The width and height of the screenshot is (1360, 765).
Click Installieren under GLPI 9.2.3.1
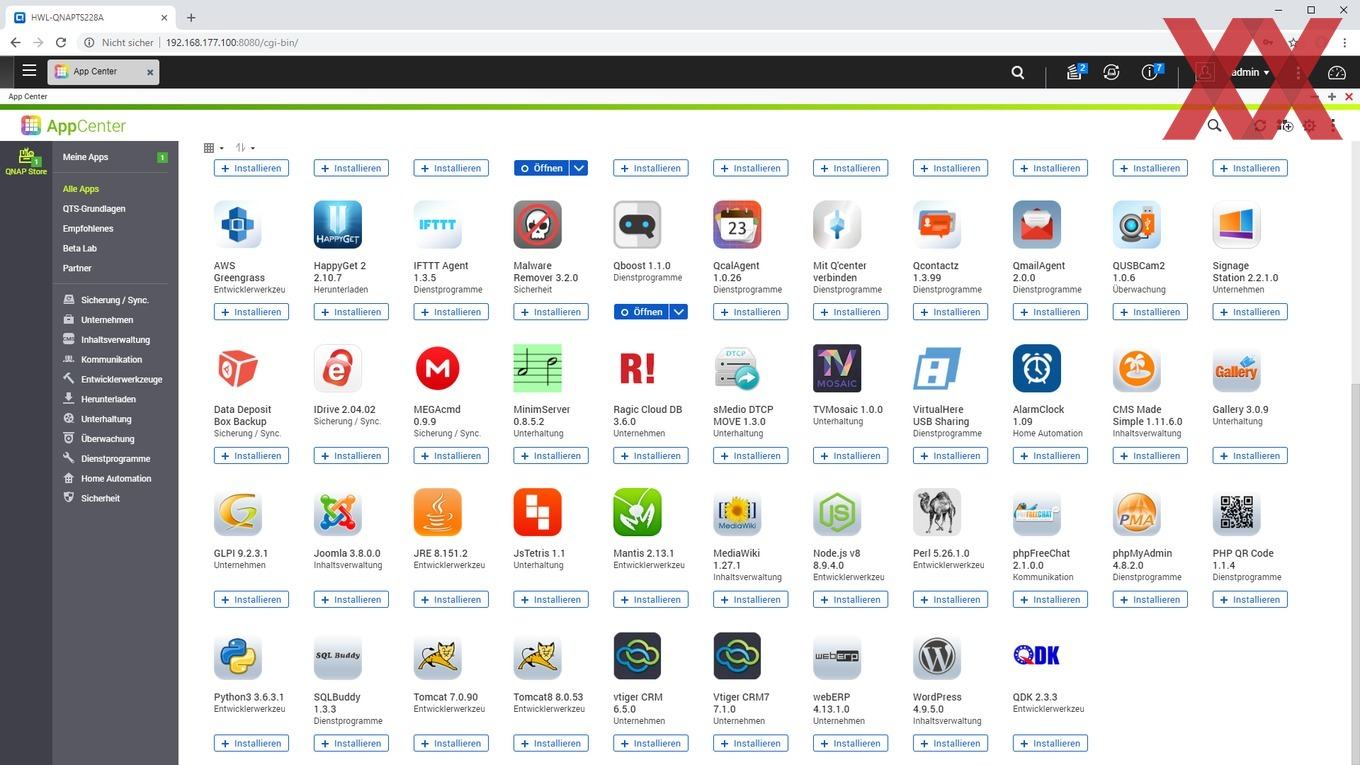coord(251,600)
